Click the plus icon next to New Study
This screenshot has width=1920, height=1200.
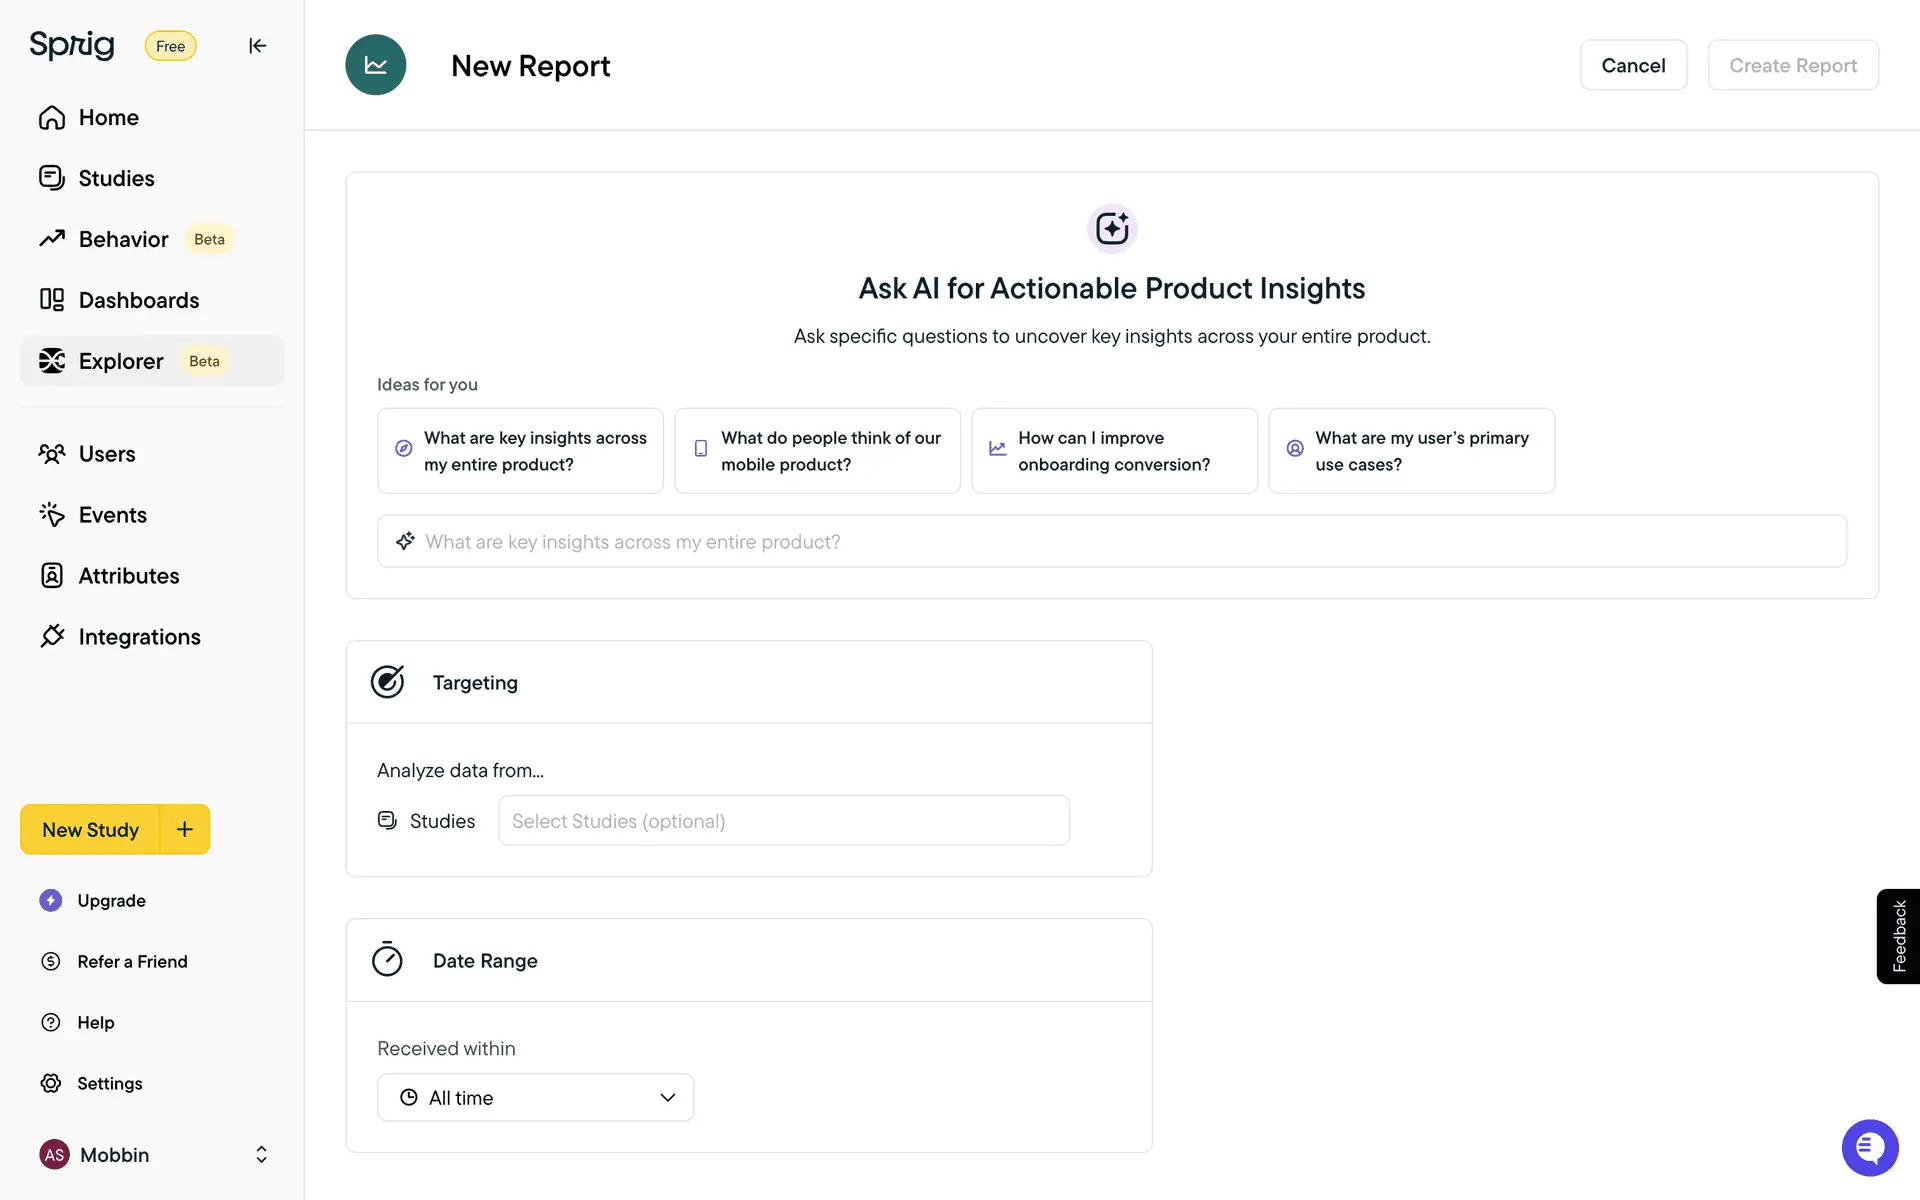185,829
